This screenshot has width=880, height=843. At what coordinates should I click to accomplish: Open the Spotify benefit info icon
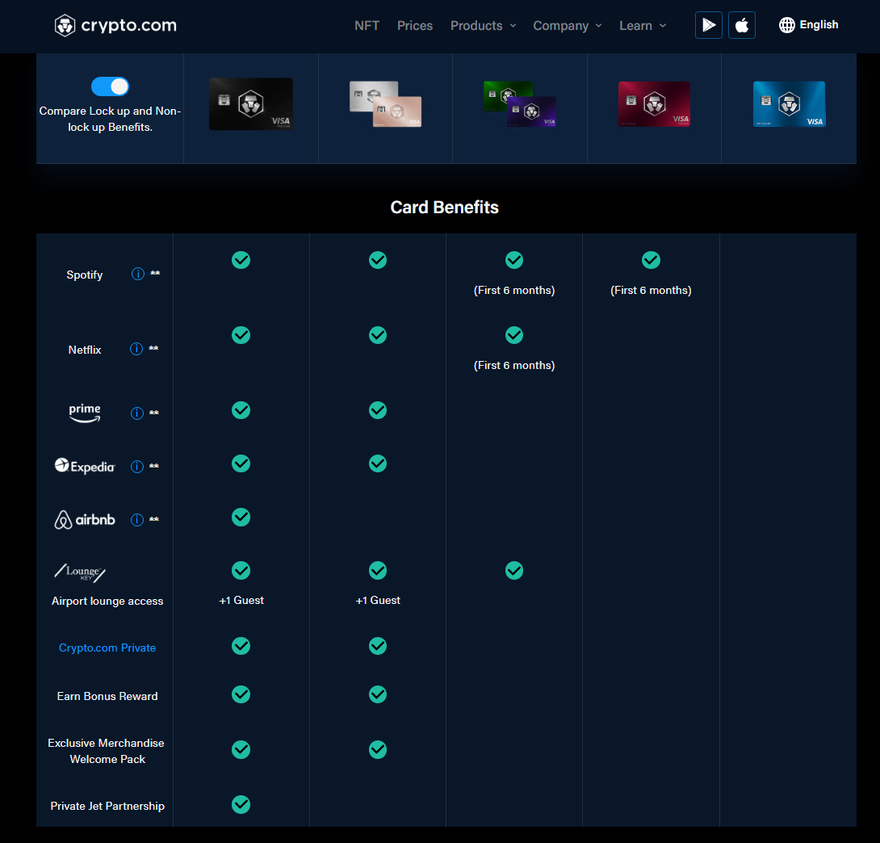[136, 273]
